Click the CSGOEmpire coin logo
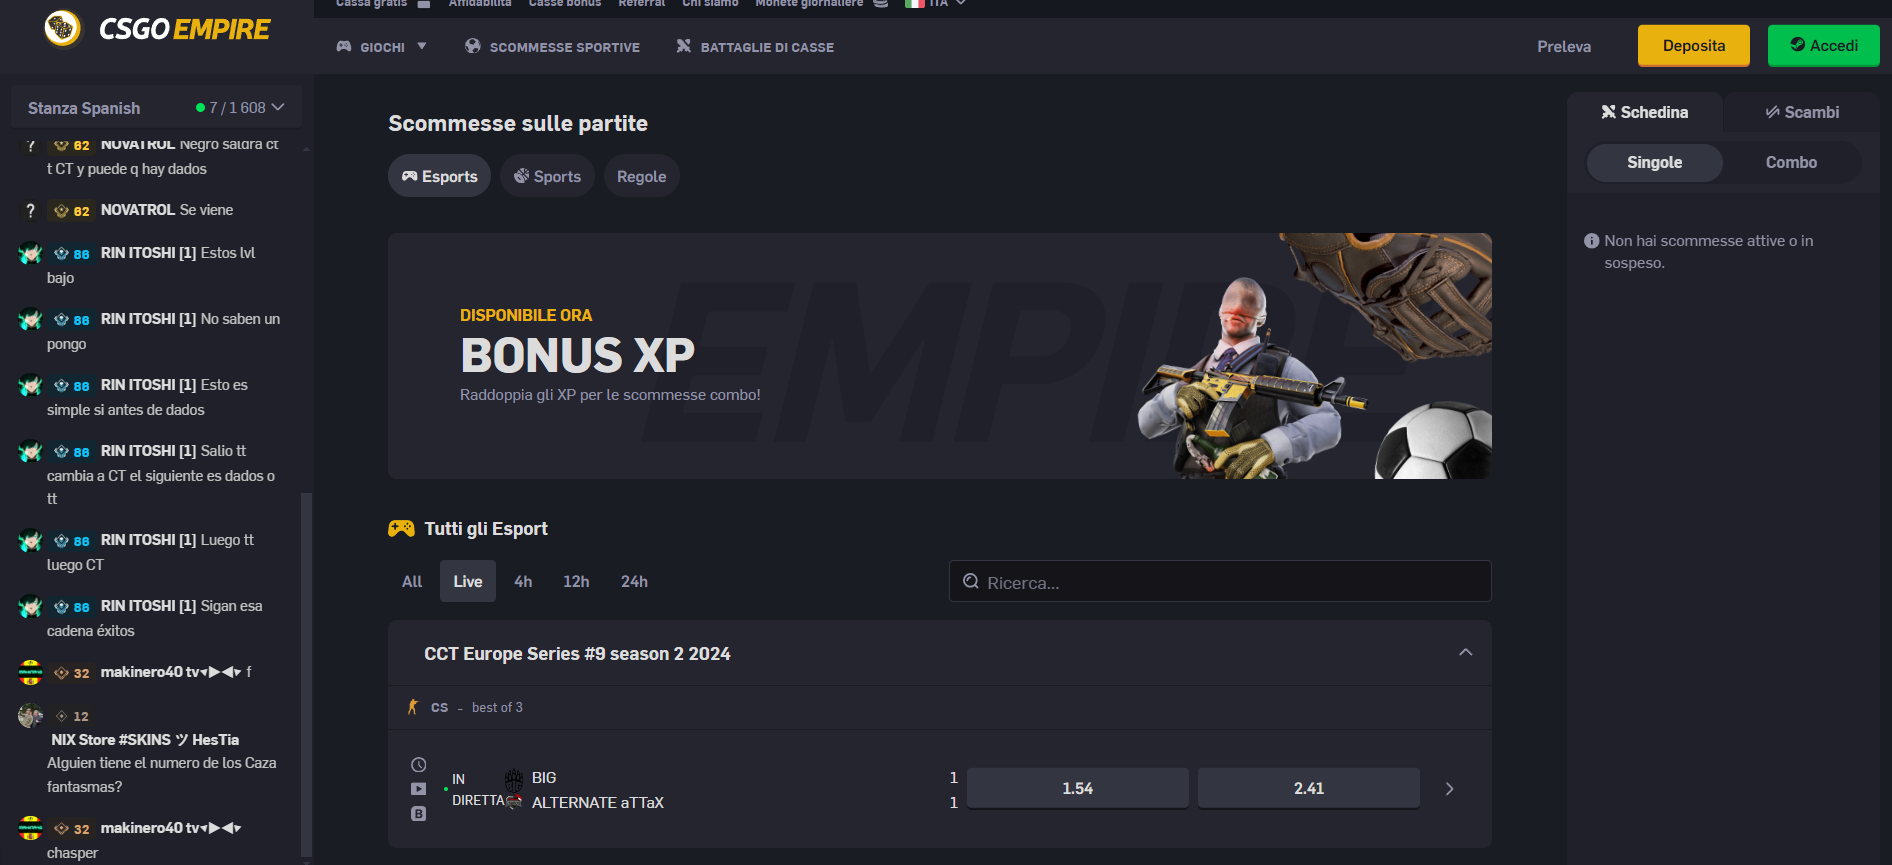 tap(62, 28)
